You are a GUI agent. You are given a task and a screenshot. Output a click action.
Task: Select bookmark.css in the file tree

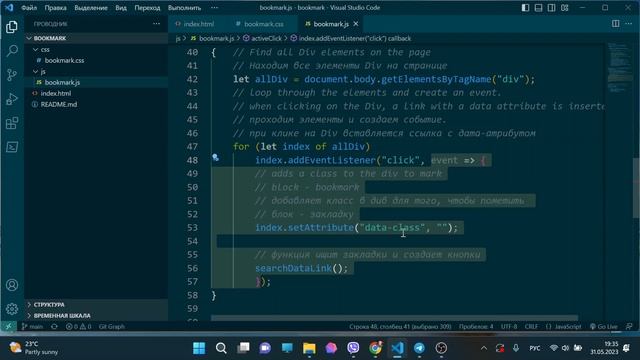click(x=64, y=60)
